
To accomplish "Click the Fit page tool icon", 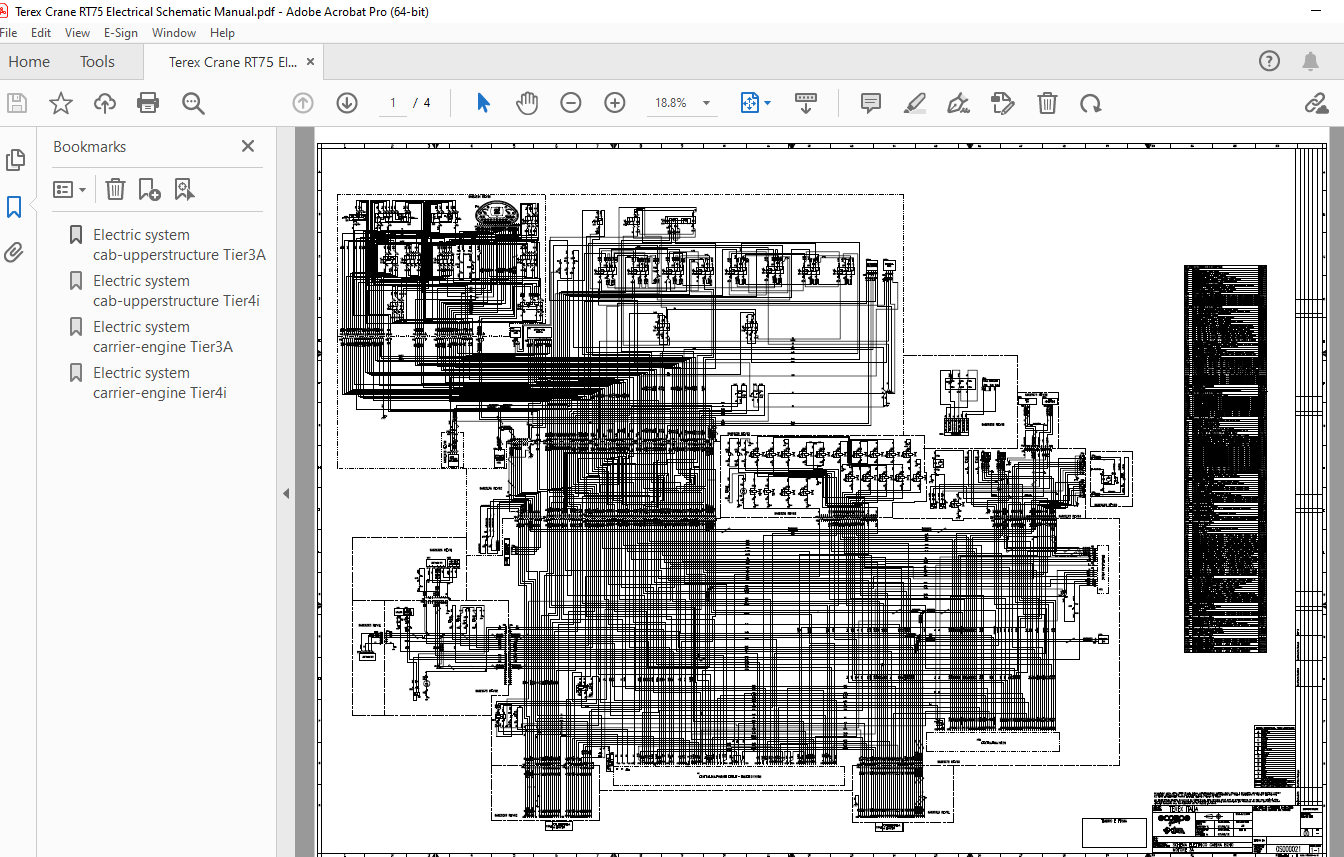I will pyautogui.click(x=750, y=103).
